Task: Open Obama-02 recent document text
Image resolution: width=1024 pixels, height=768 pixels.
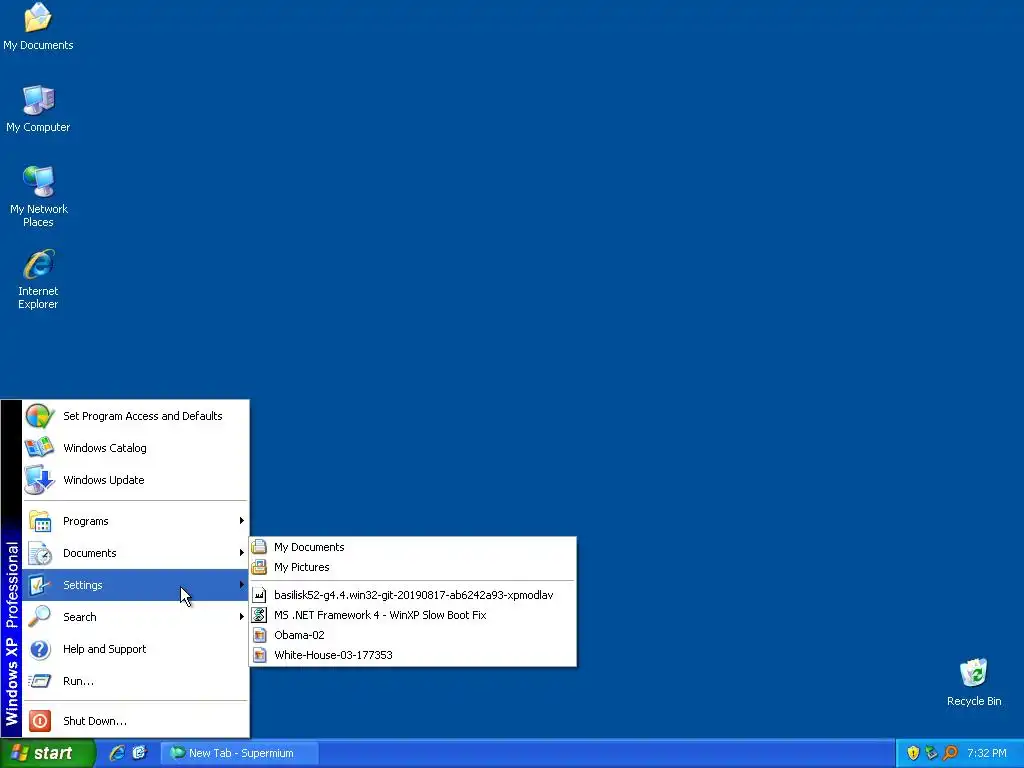Action: coord(299,635)
